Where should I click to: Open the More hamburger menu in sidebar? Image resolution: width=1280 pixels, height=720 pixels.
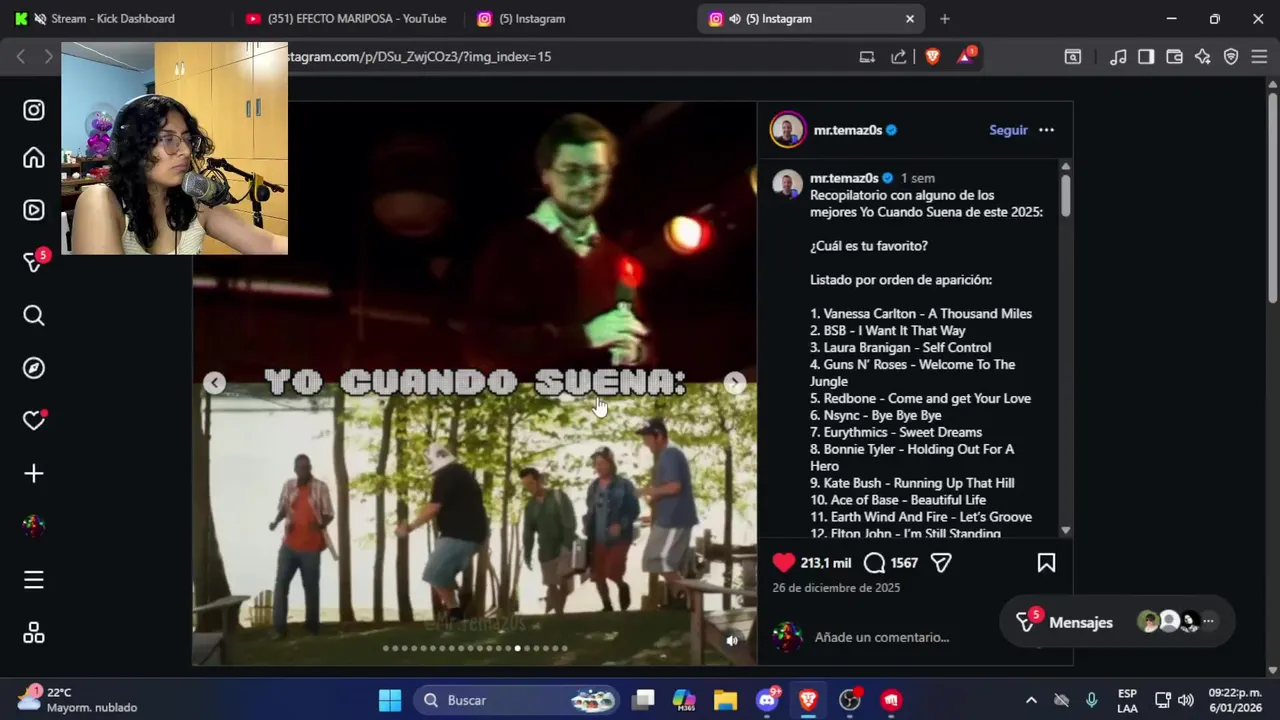click(34, 580)
